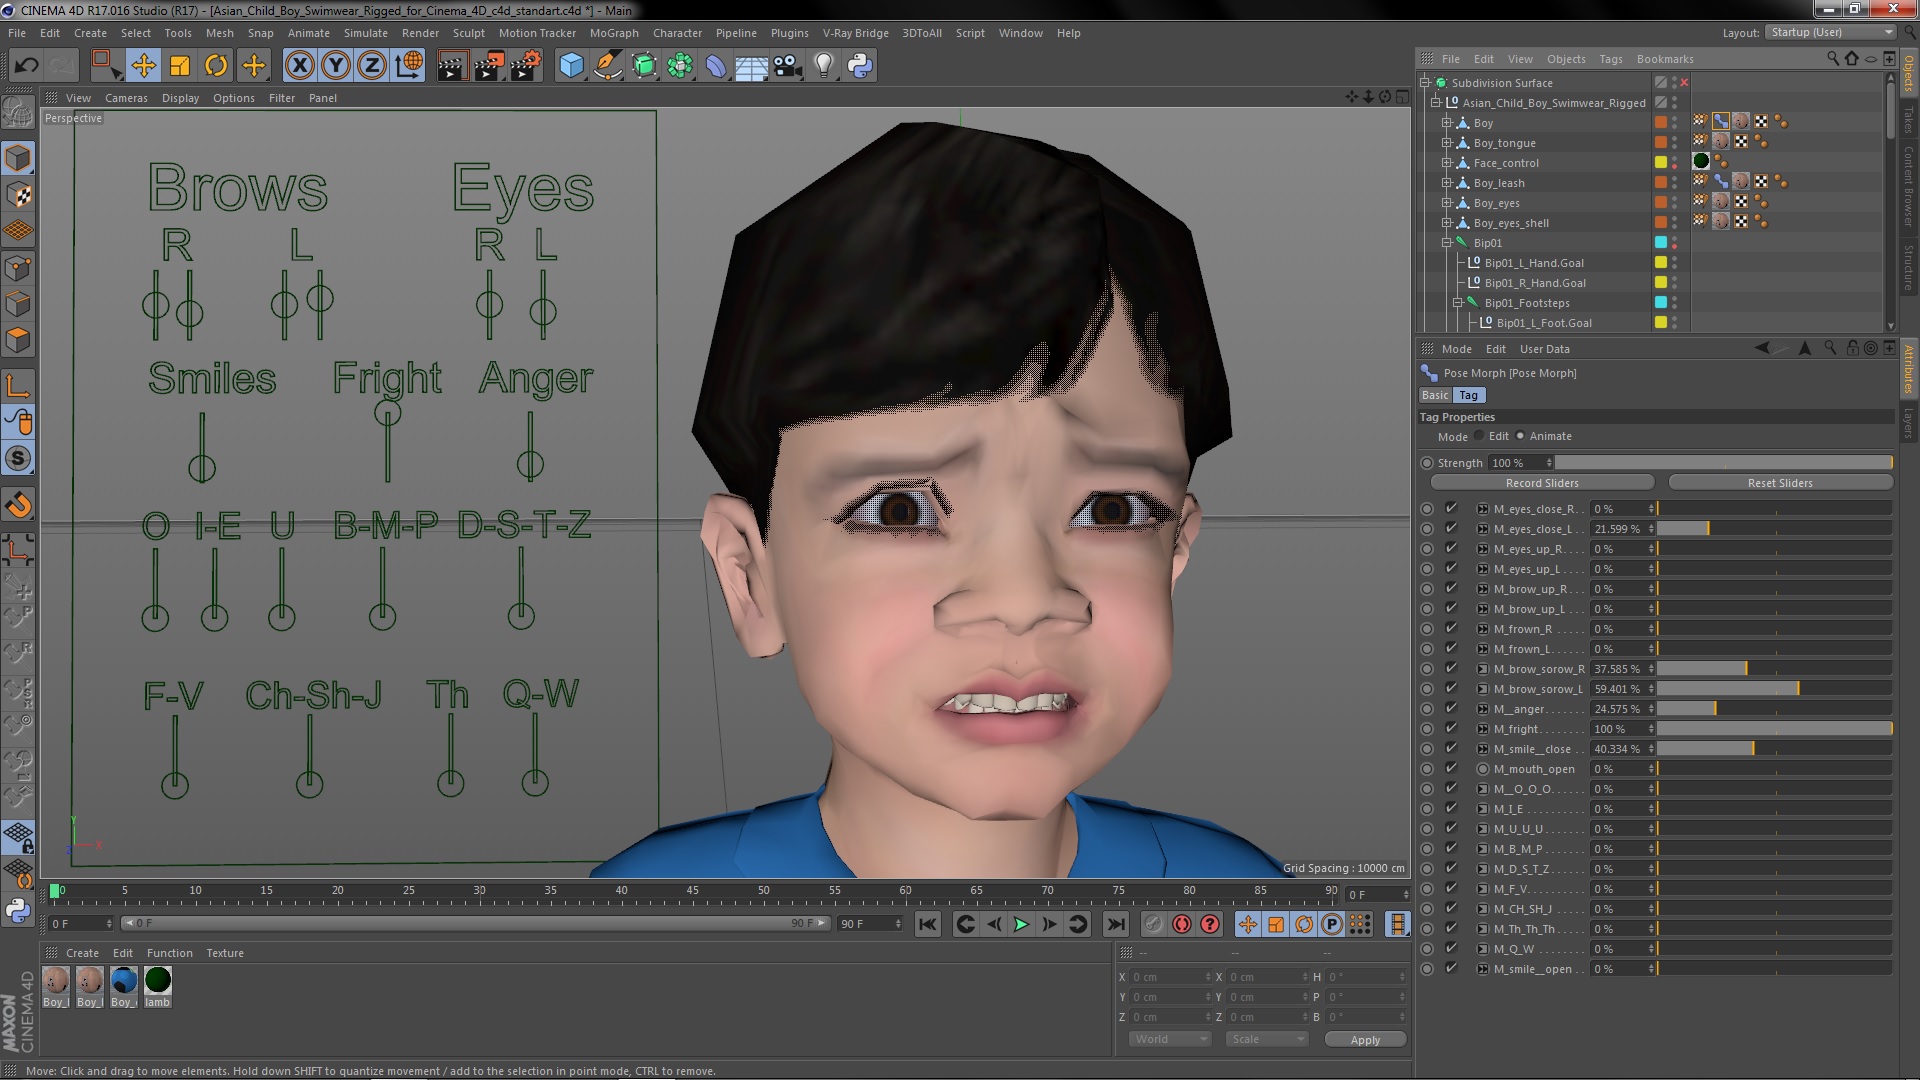The width and height of the screenshot is (1920, 1080).
Task: Select the lamb material thumbnail
Action: tap(158, 987)
